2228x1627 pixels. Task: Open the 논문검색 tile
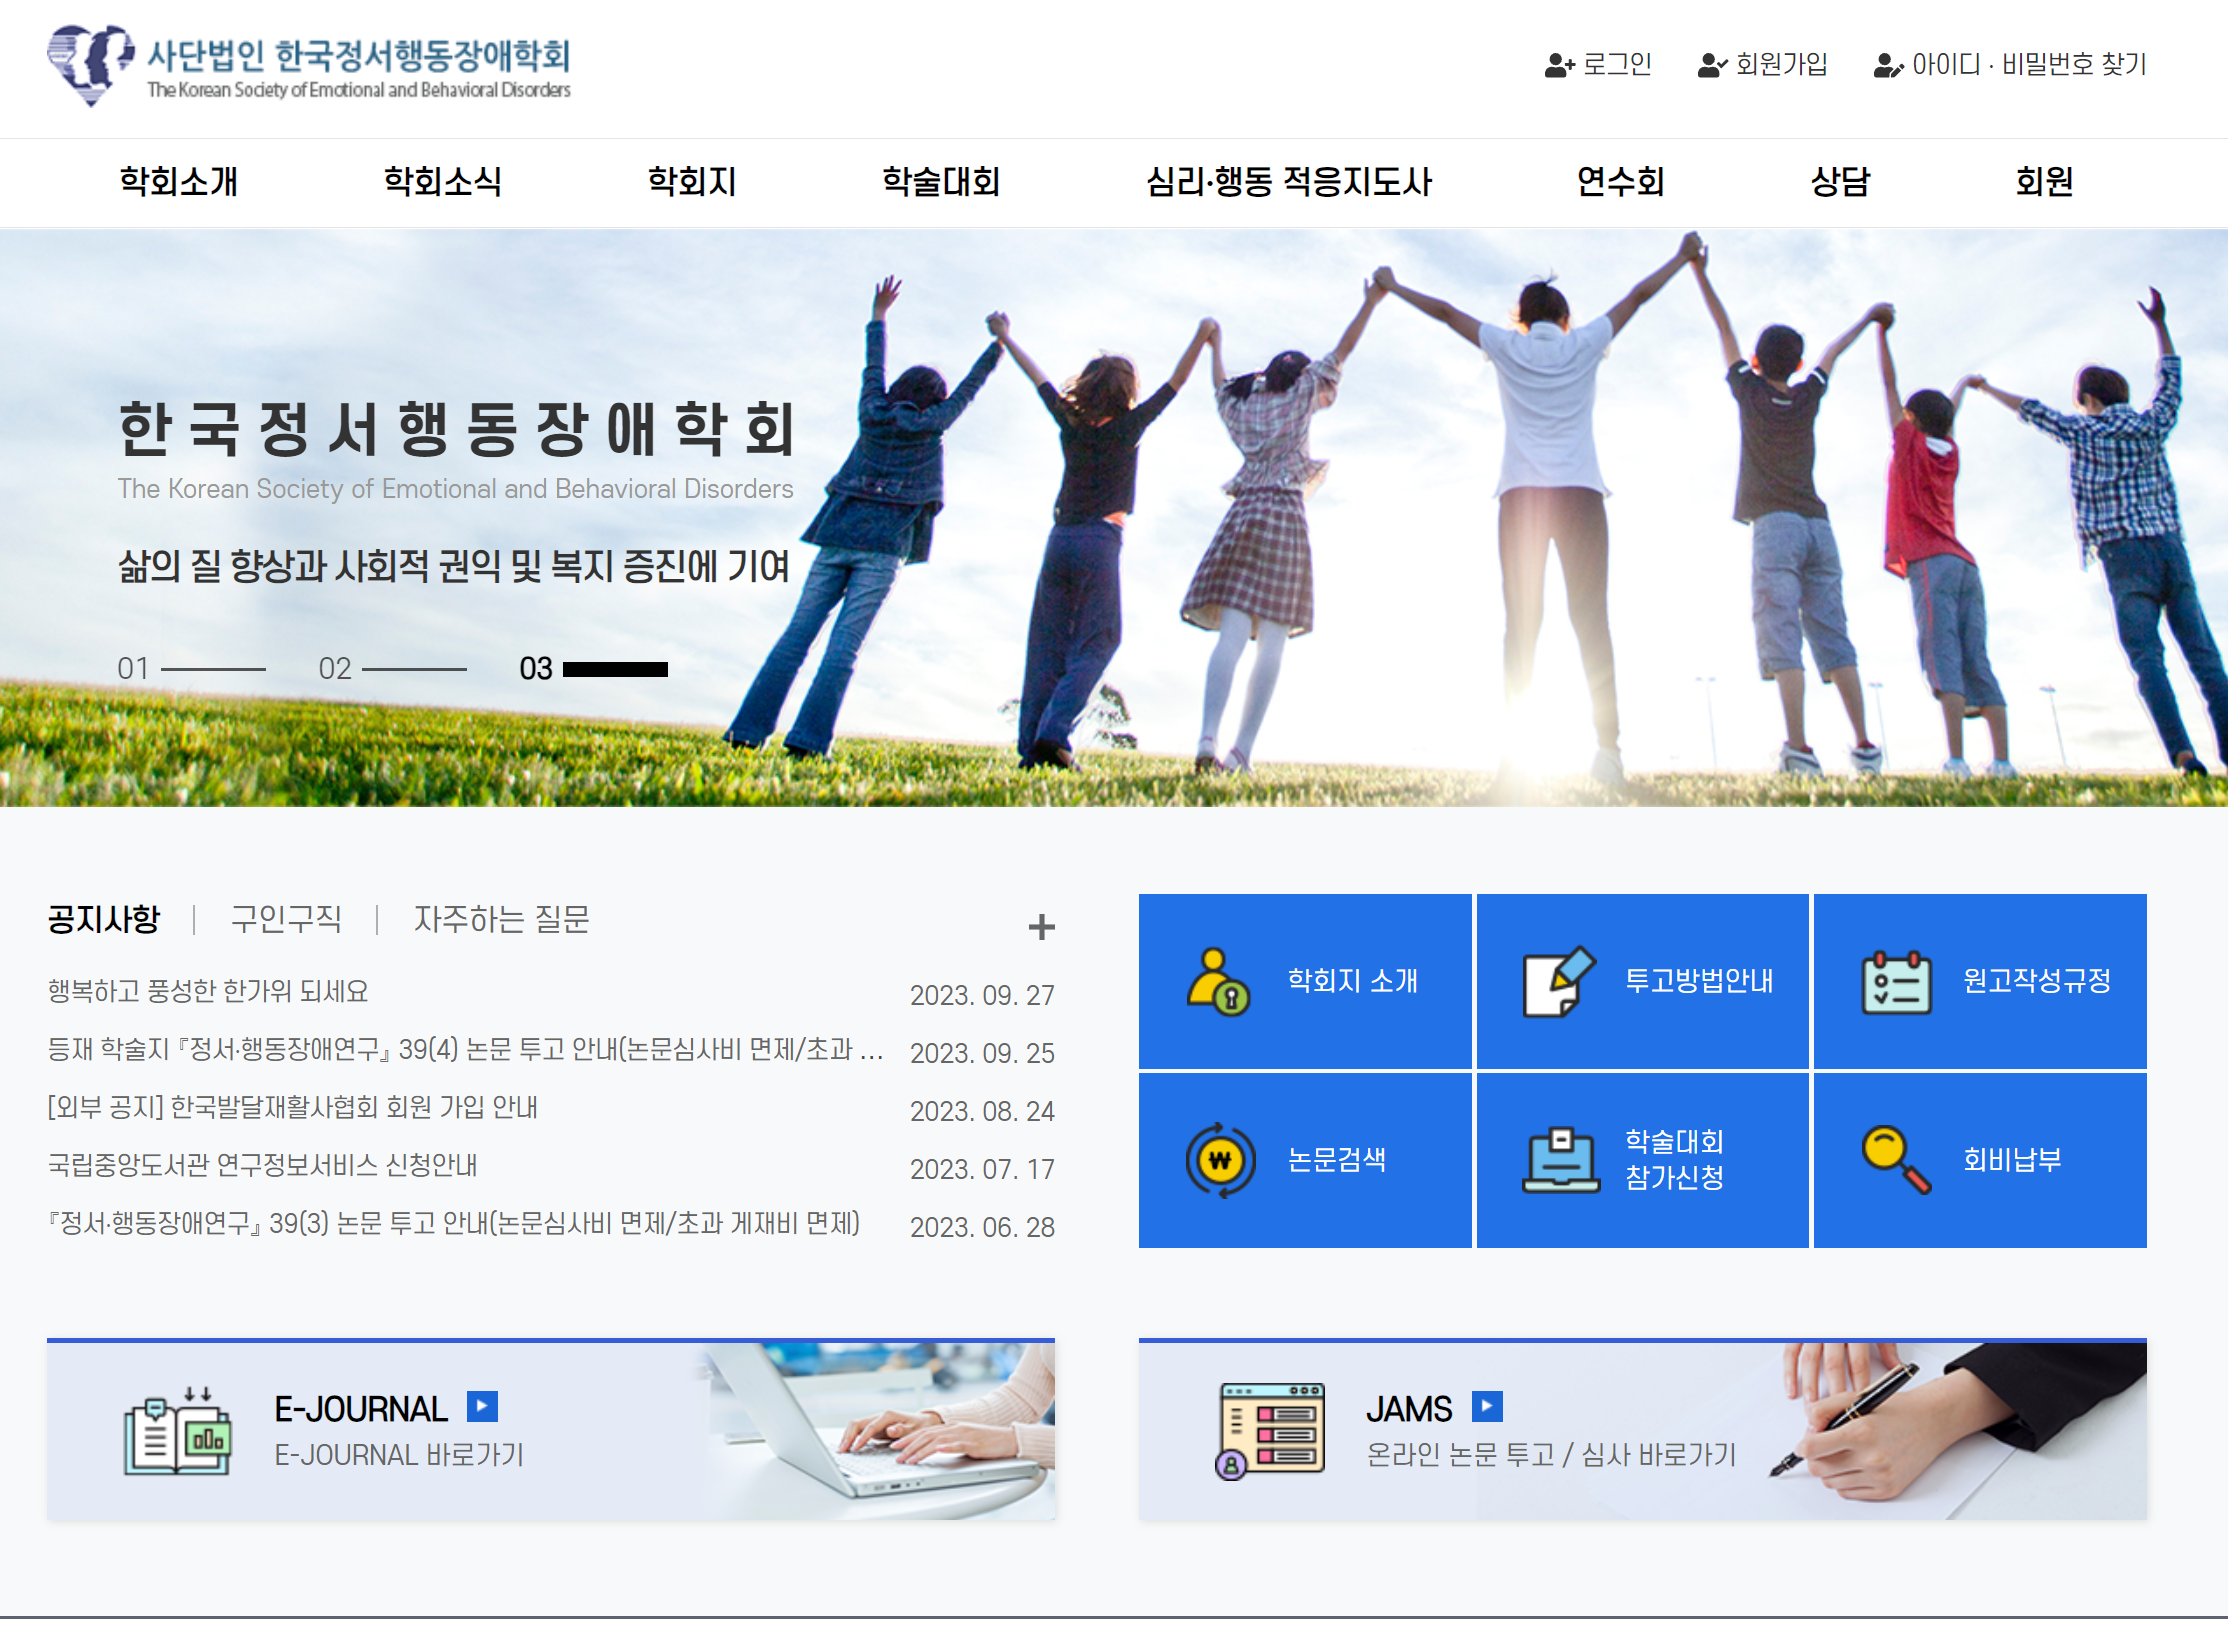1305,1160
